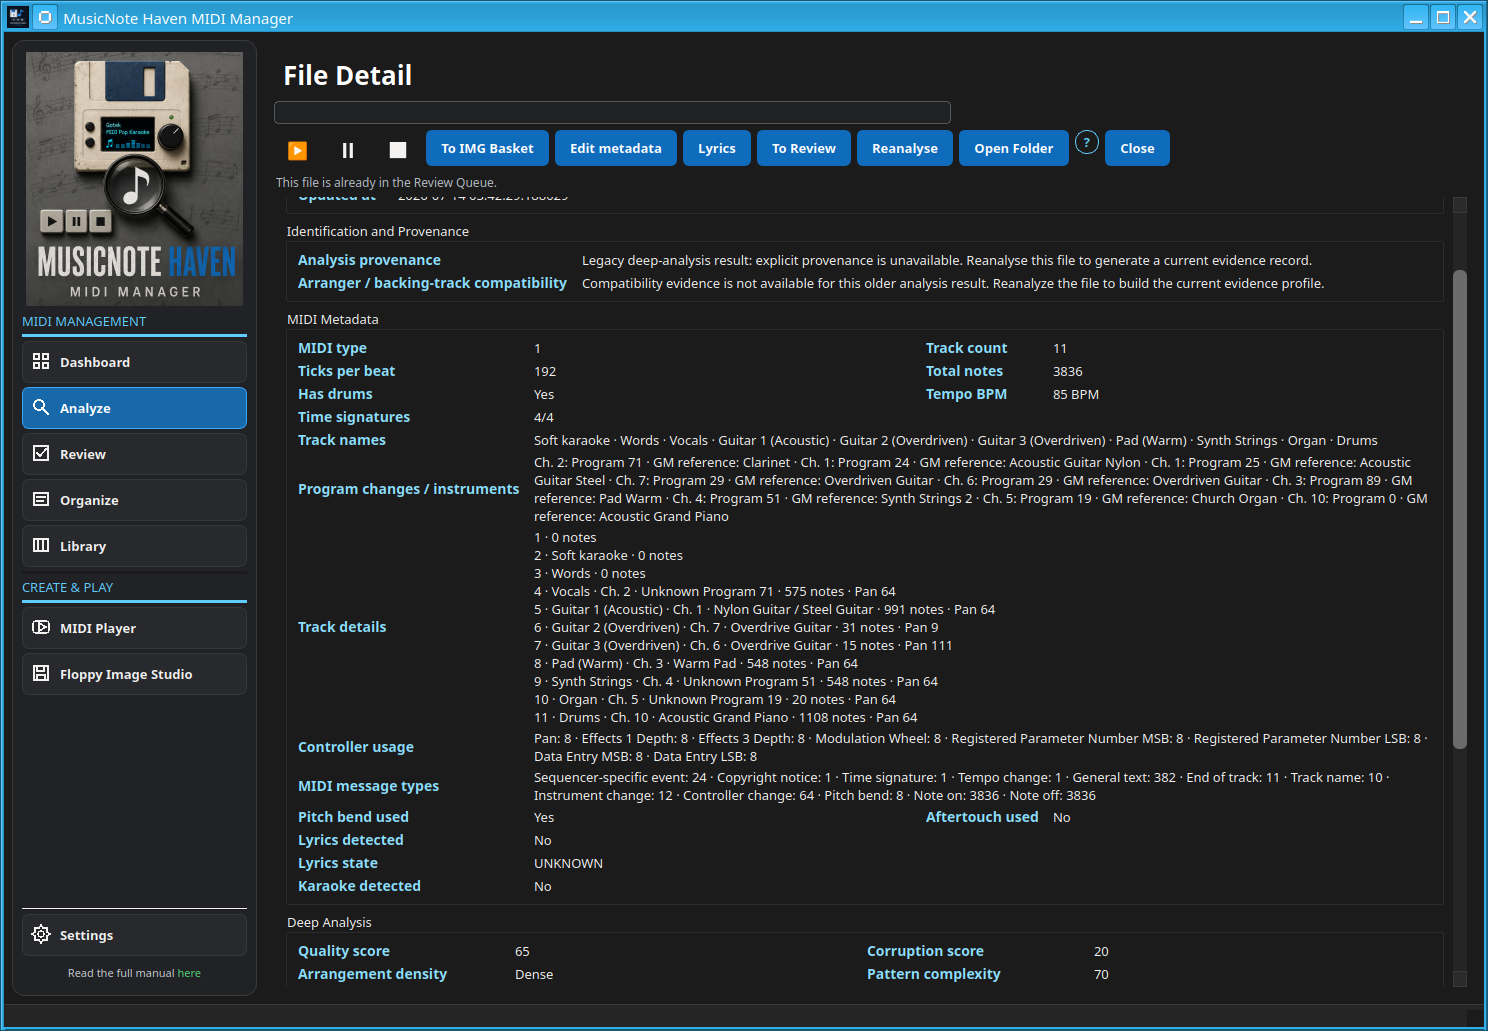This screenshot has height=1031, width=1488.
Task: Click the 'Track names' label
Action: pos(342,440)
